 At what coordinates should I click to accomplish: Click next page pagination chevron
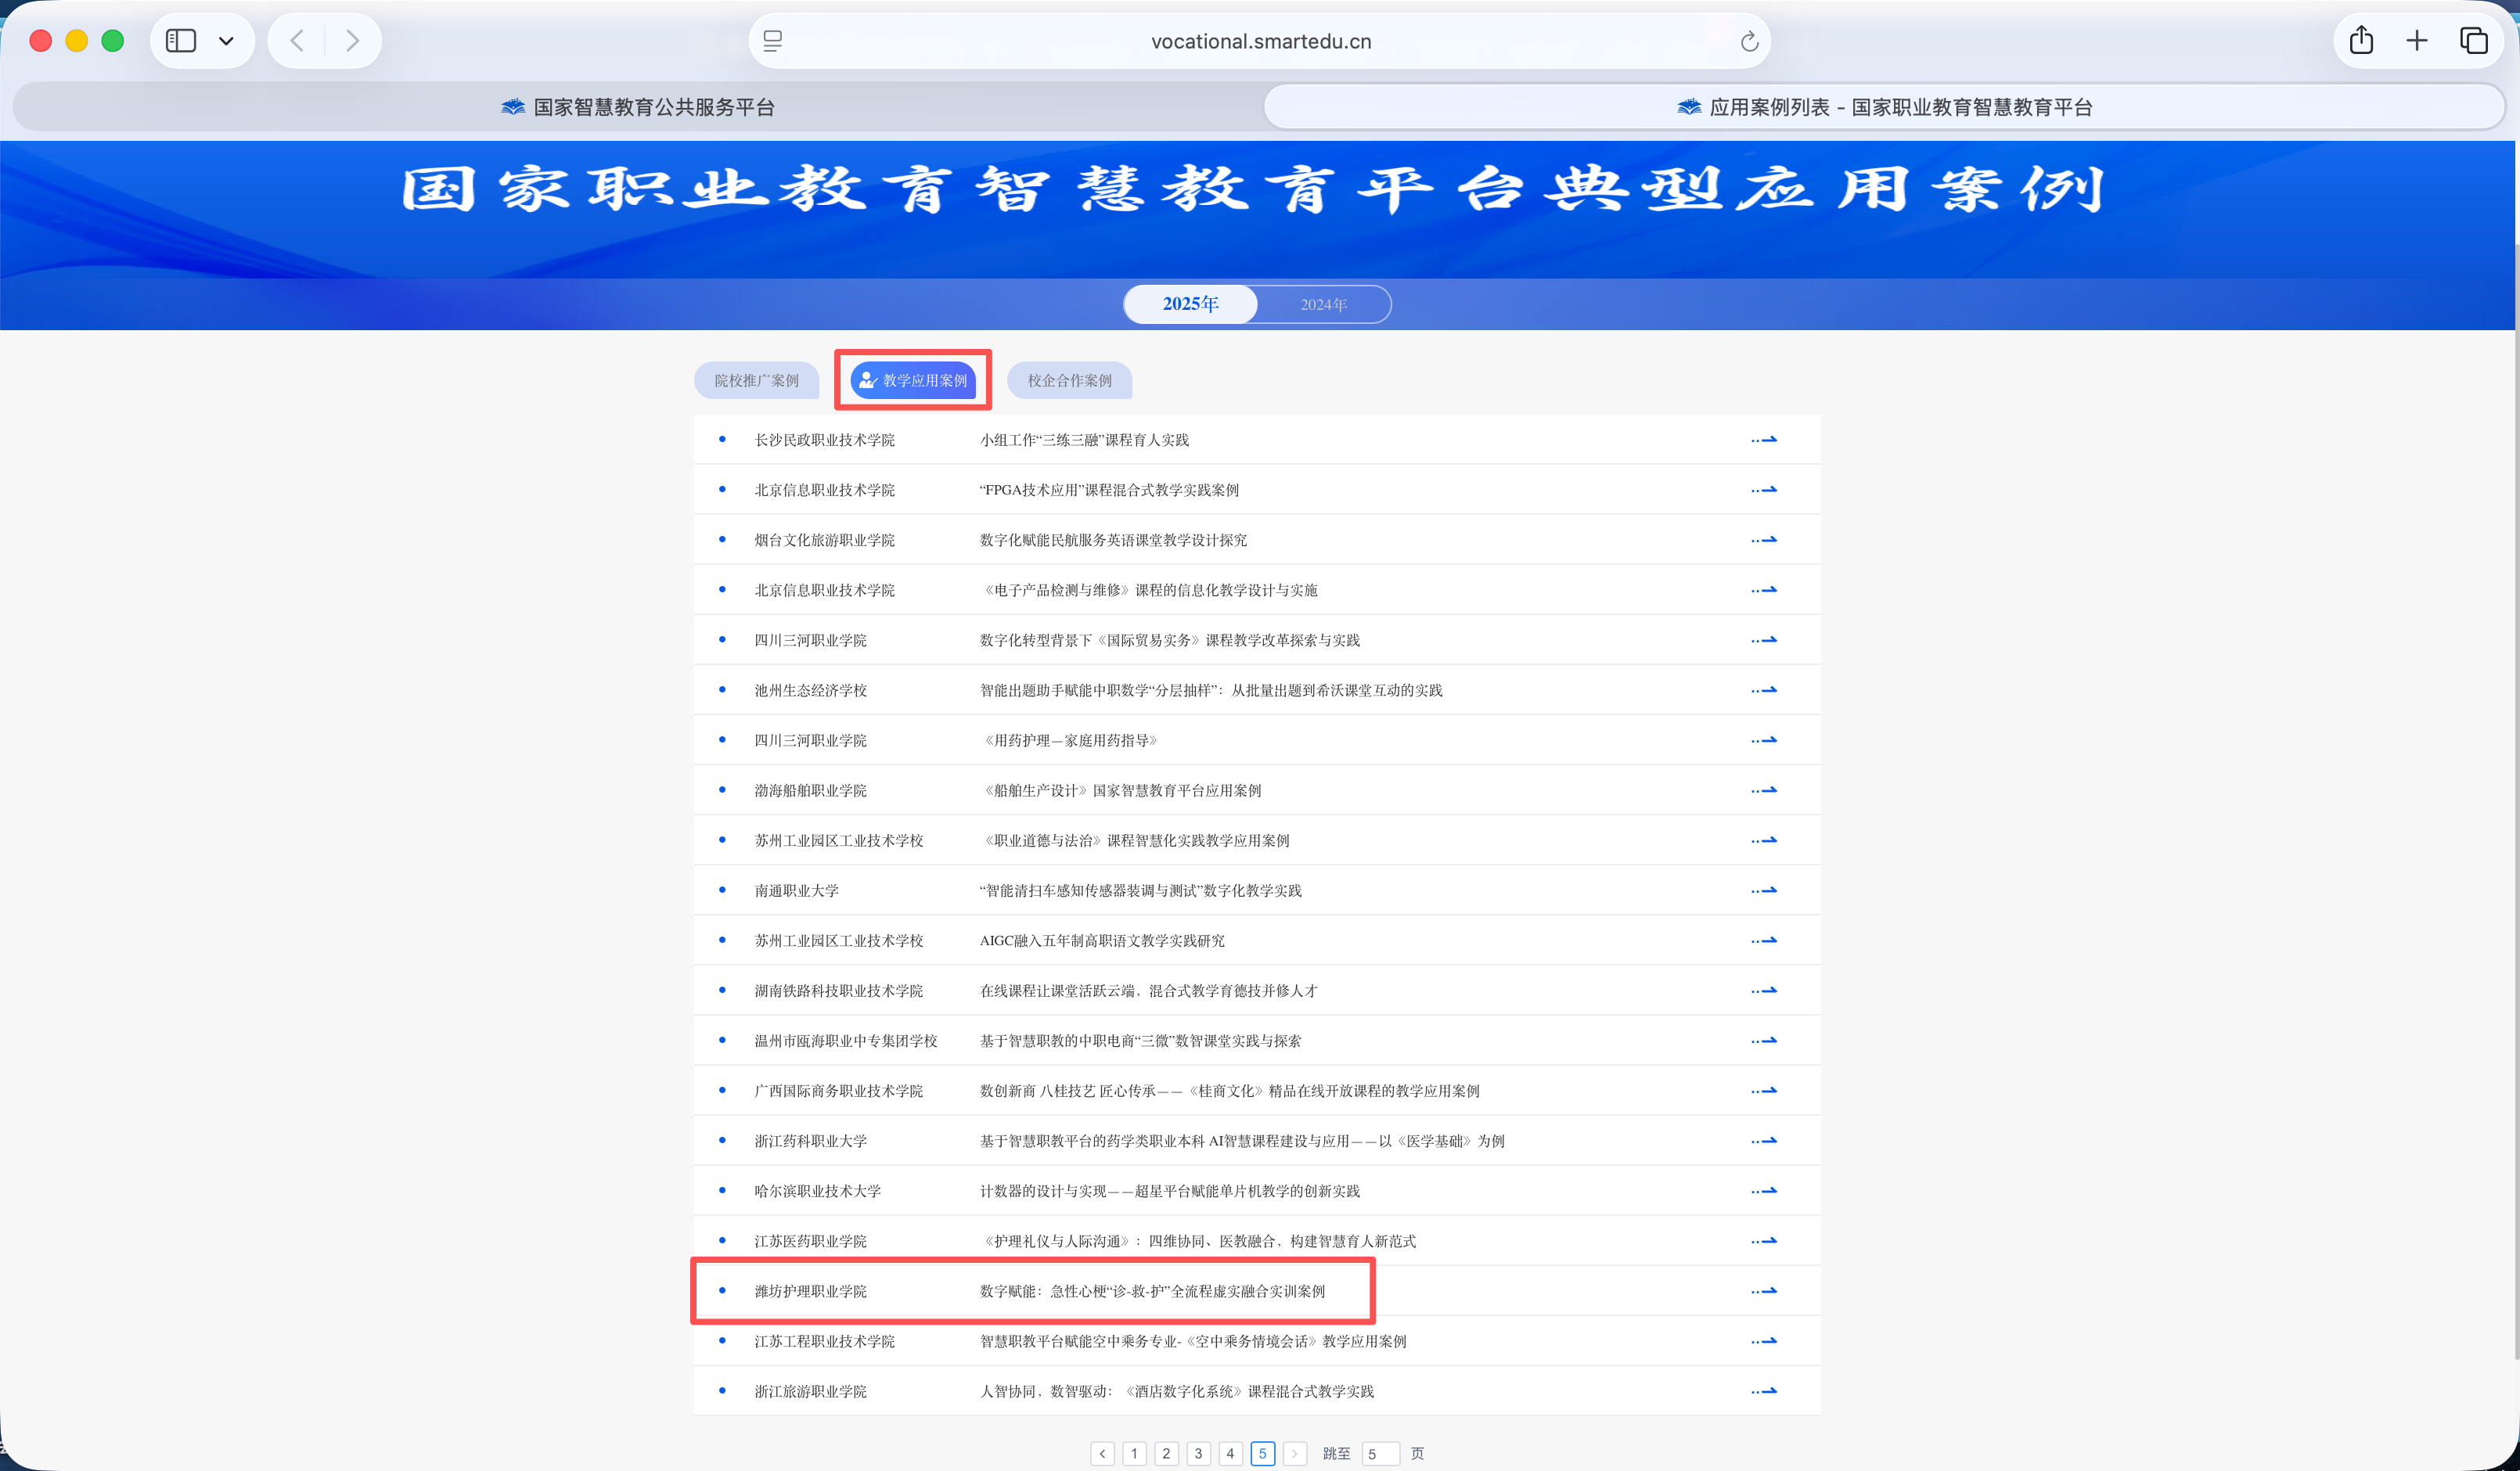tap(1294, 1454)
